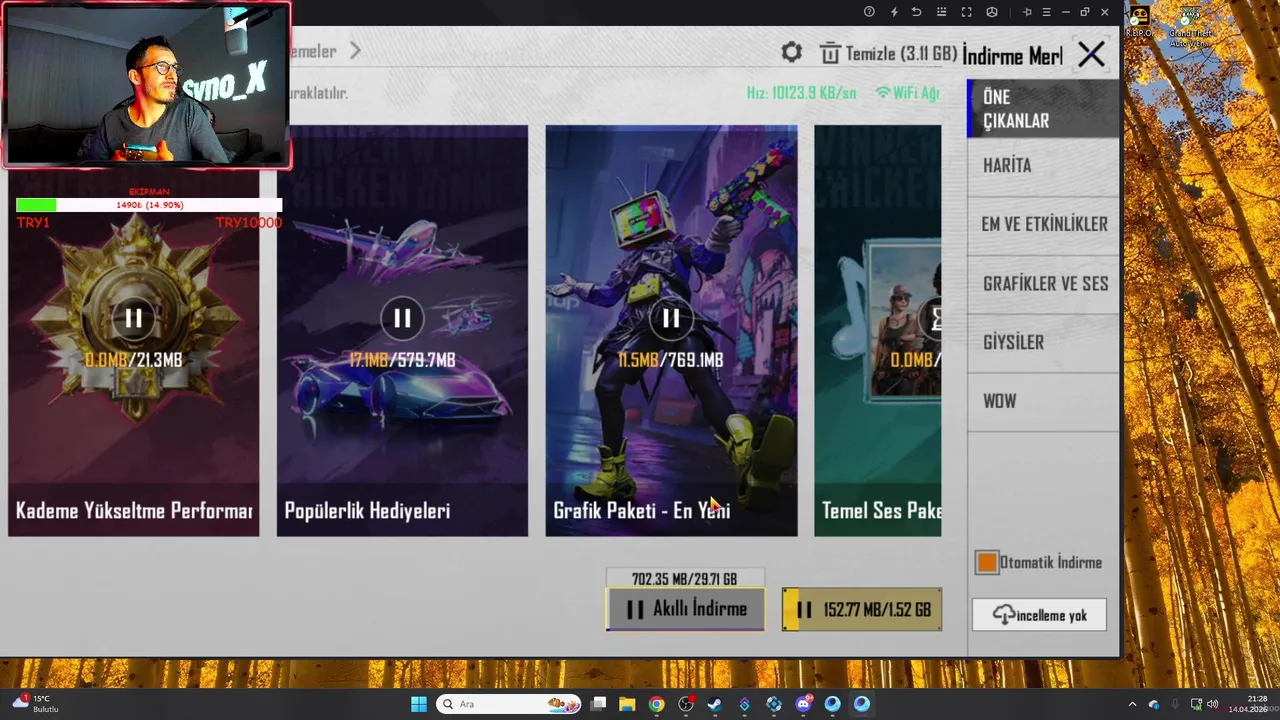This screenshot has width=1280, height=720.
Task: Pin the emulator window on top
Action: (x=1027, y=12)
